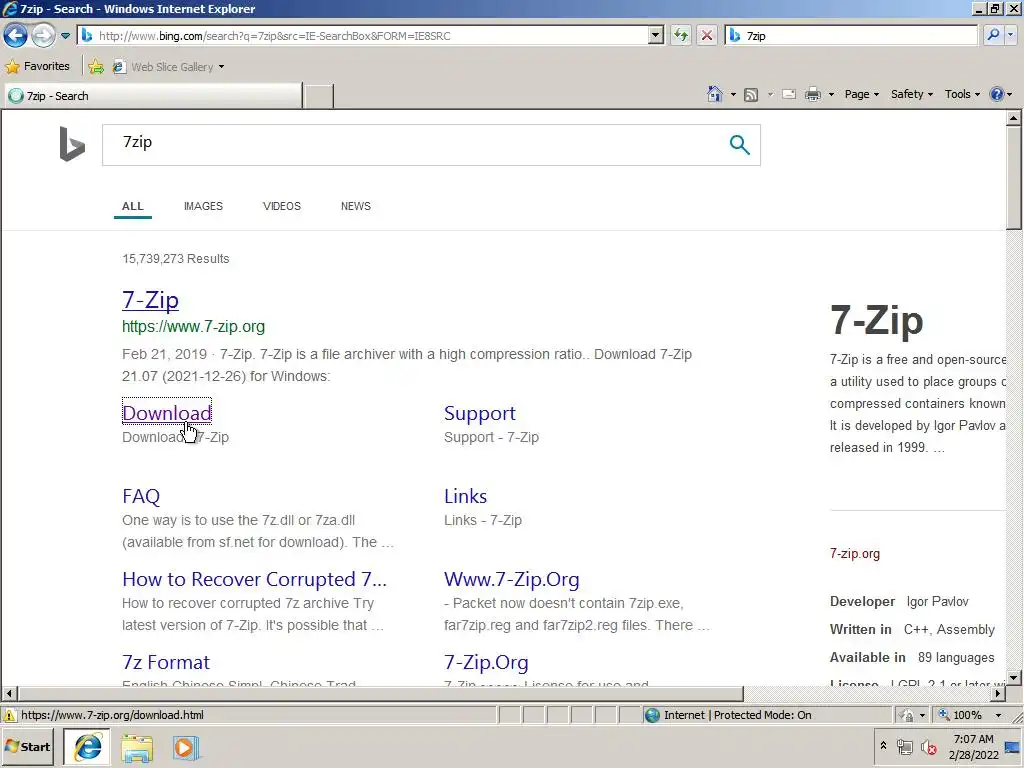The height and width of the screenshot is (768, 1024).
Task: Open the FAQ sublink
Action: (x=141, y=496)
